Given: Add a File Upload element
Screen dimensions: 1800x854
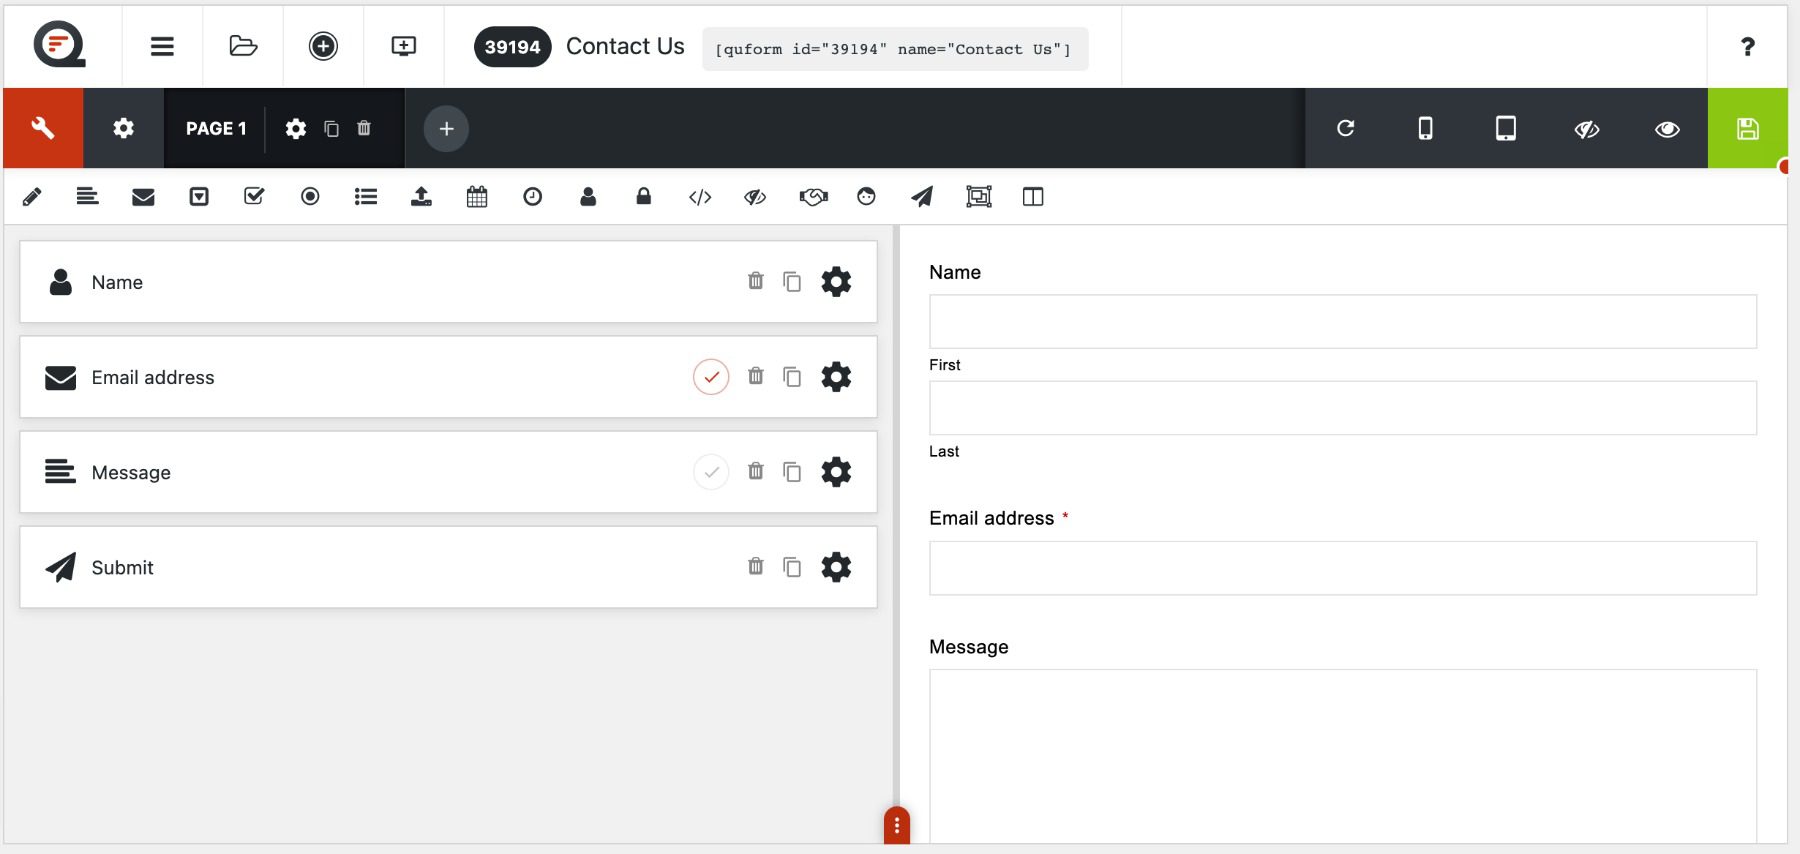Looking at the screenshot, I should tap(421, 197).
